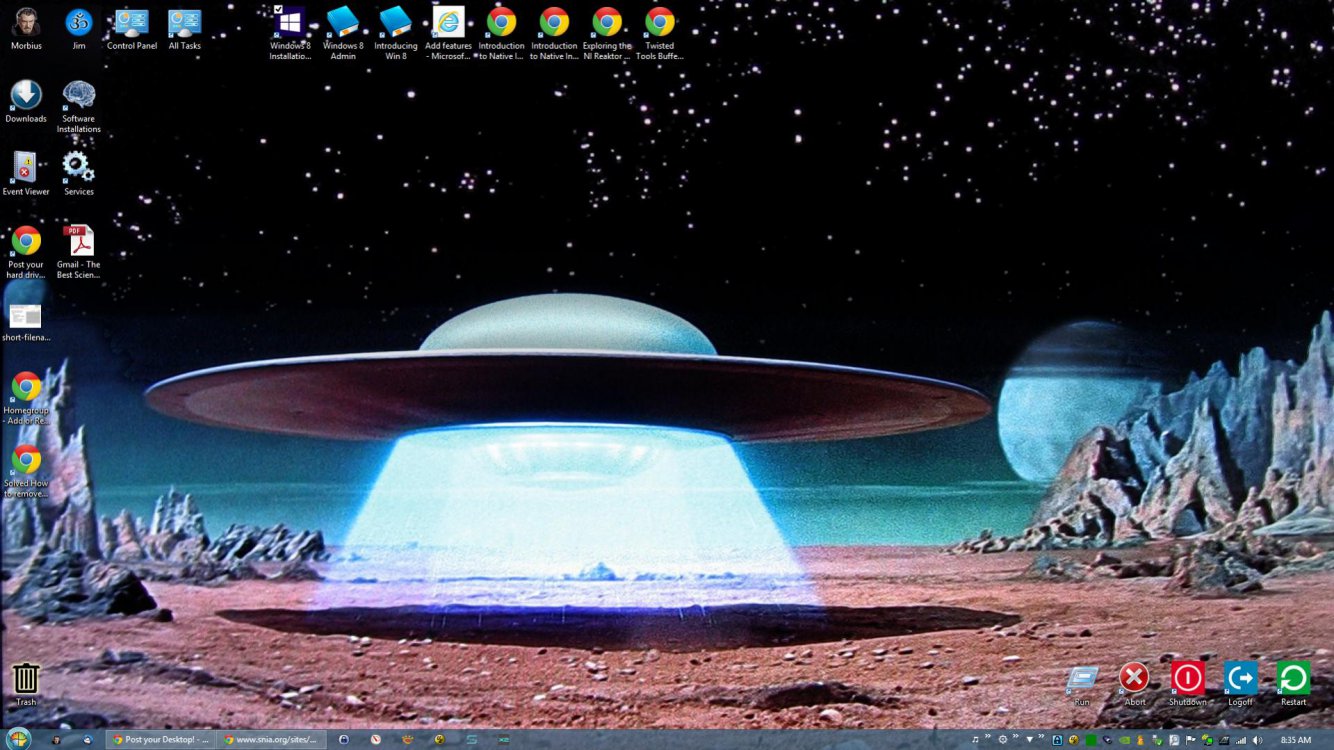Open Twisted Tools Buffe... Chrome shortcut
This screenshot has width=1334, height=750.
click(659, 23)
